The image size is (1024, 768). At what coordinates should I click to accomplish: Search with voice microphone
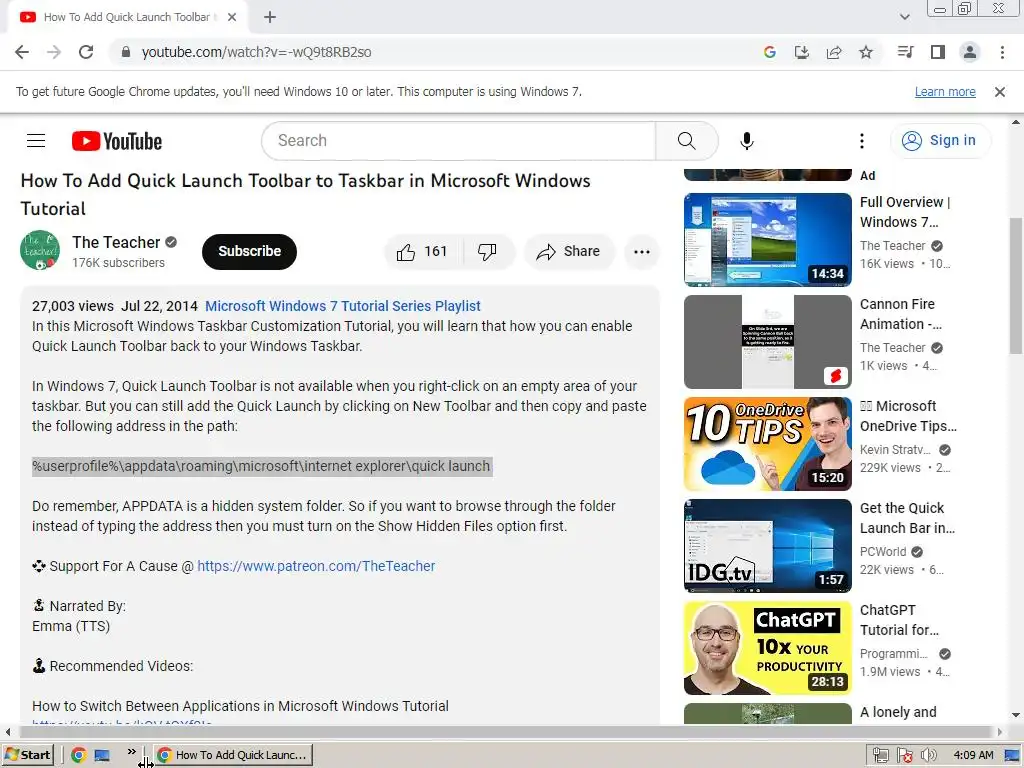[x=746, y=140]
